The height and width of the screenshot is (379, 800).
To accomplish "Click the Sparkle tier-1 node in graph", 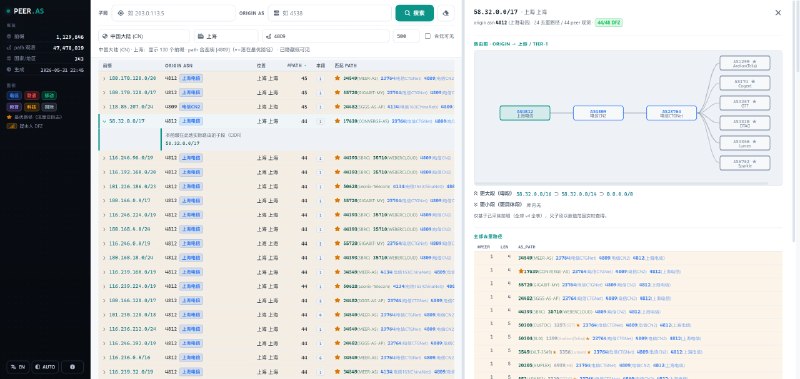I will [745, 163].
